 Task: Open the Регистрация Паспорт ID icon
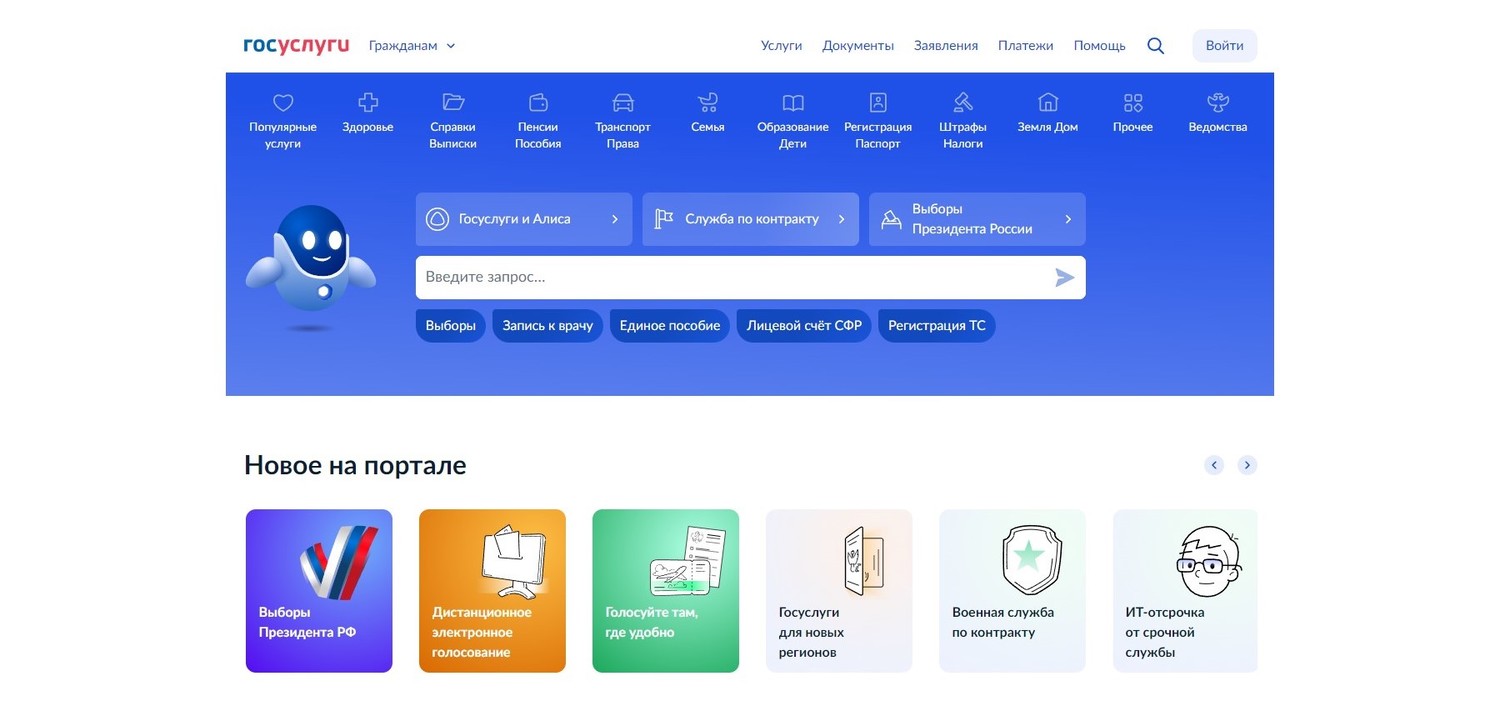[878, 102]
